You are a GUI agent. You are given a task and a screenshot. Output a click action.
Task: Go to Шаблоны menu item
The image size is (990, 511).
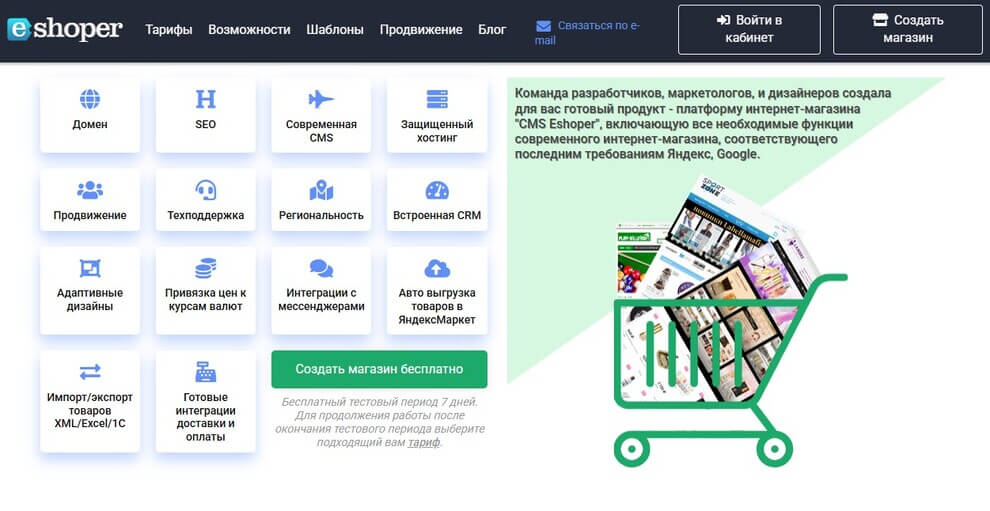click(x=335, y=30)
